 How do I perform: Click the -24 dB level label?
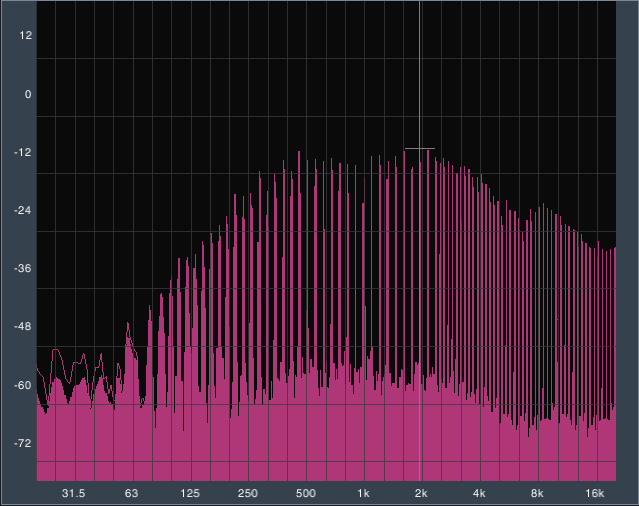23,210
